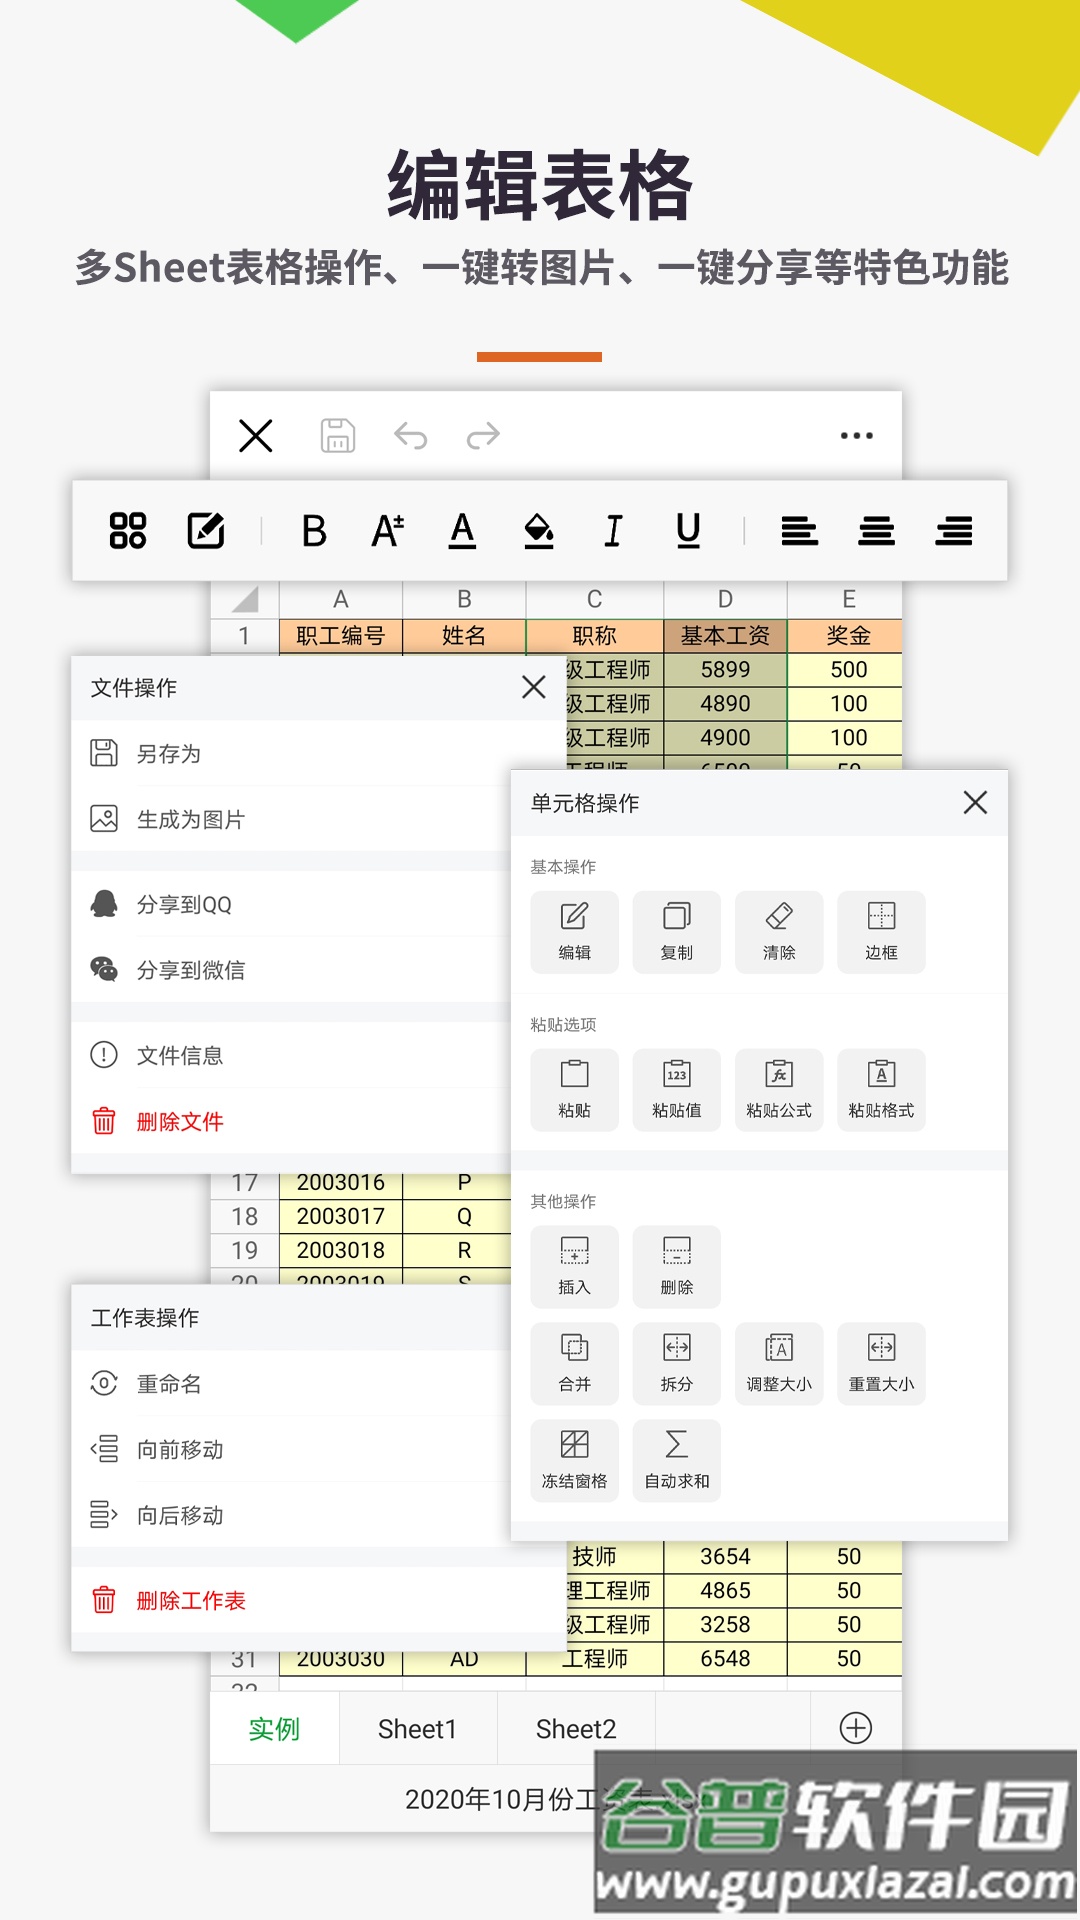Screen dimensions: 1080x1920
Task: Tap the 拆分 split cells button
Action: pos(677,1364)
